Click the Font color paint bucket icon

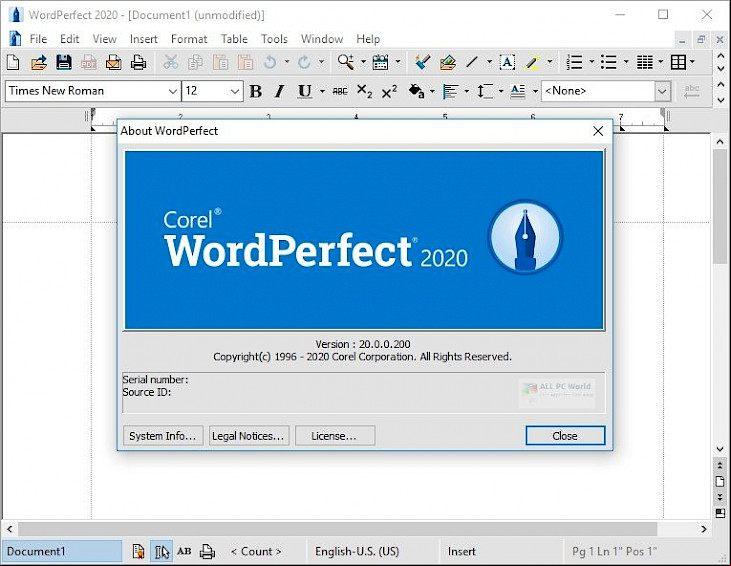[x=416, y=91]
